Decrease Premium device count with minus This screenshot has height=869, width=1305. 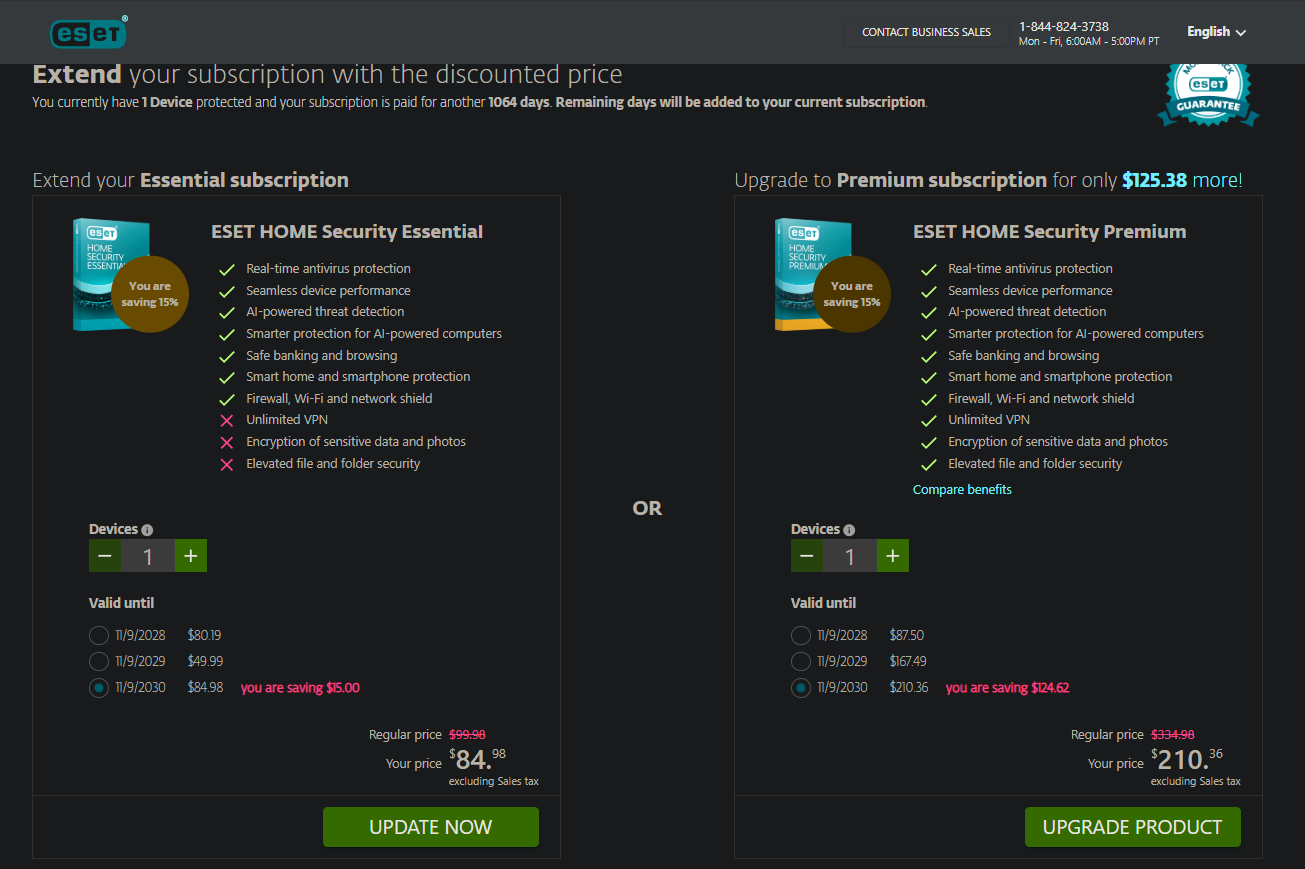coord(807,556)
